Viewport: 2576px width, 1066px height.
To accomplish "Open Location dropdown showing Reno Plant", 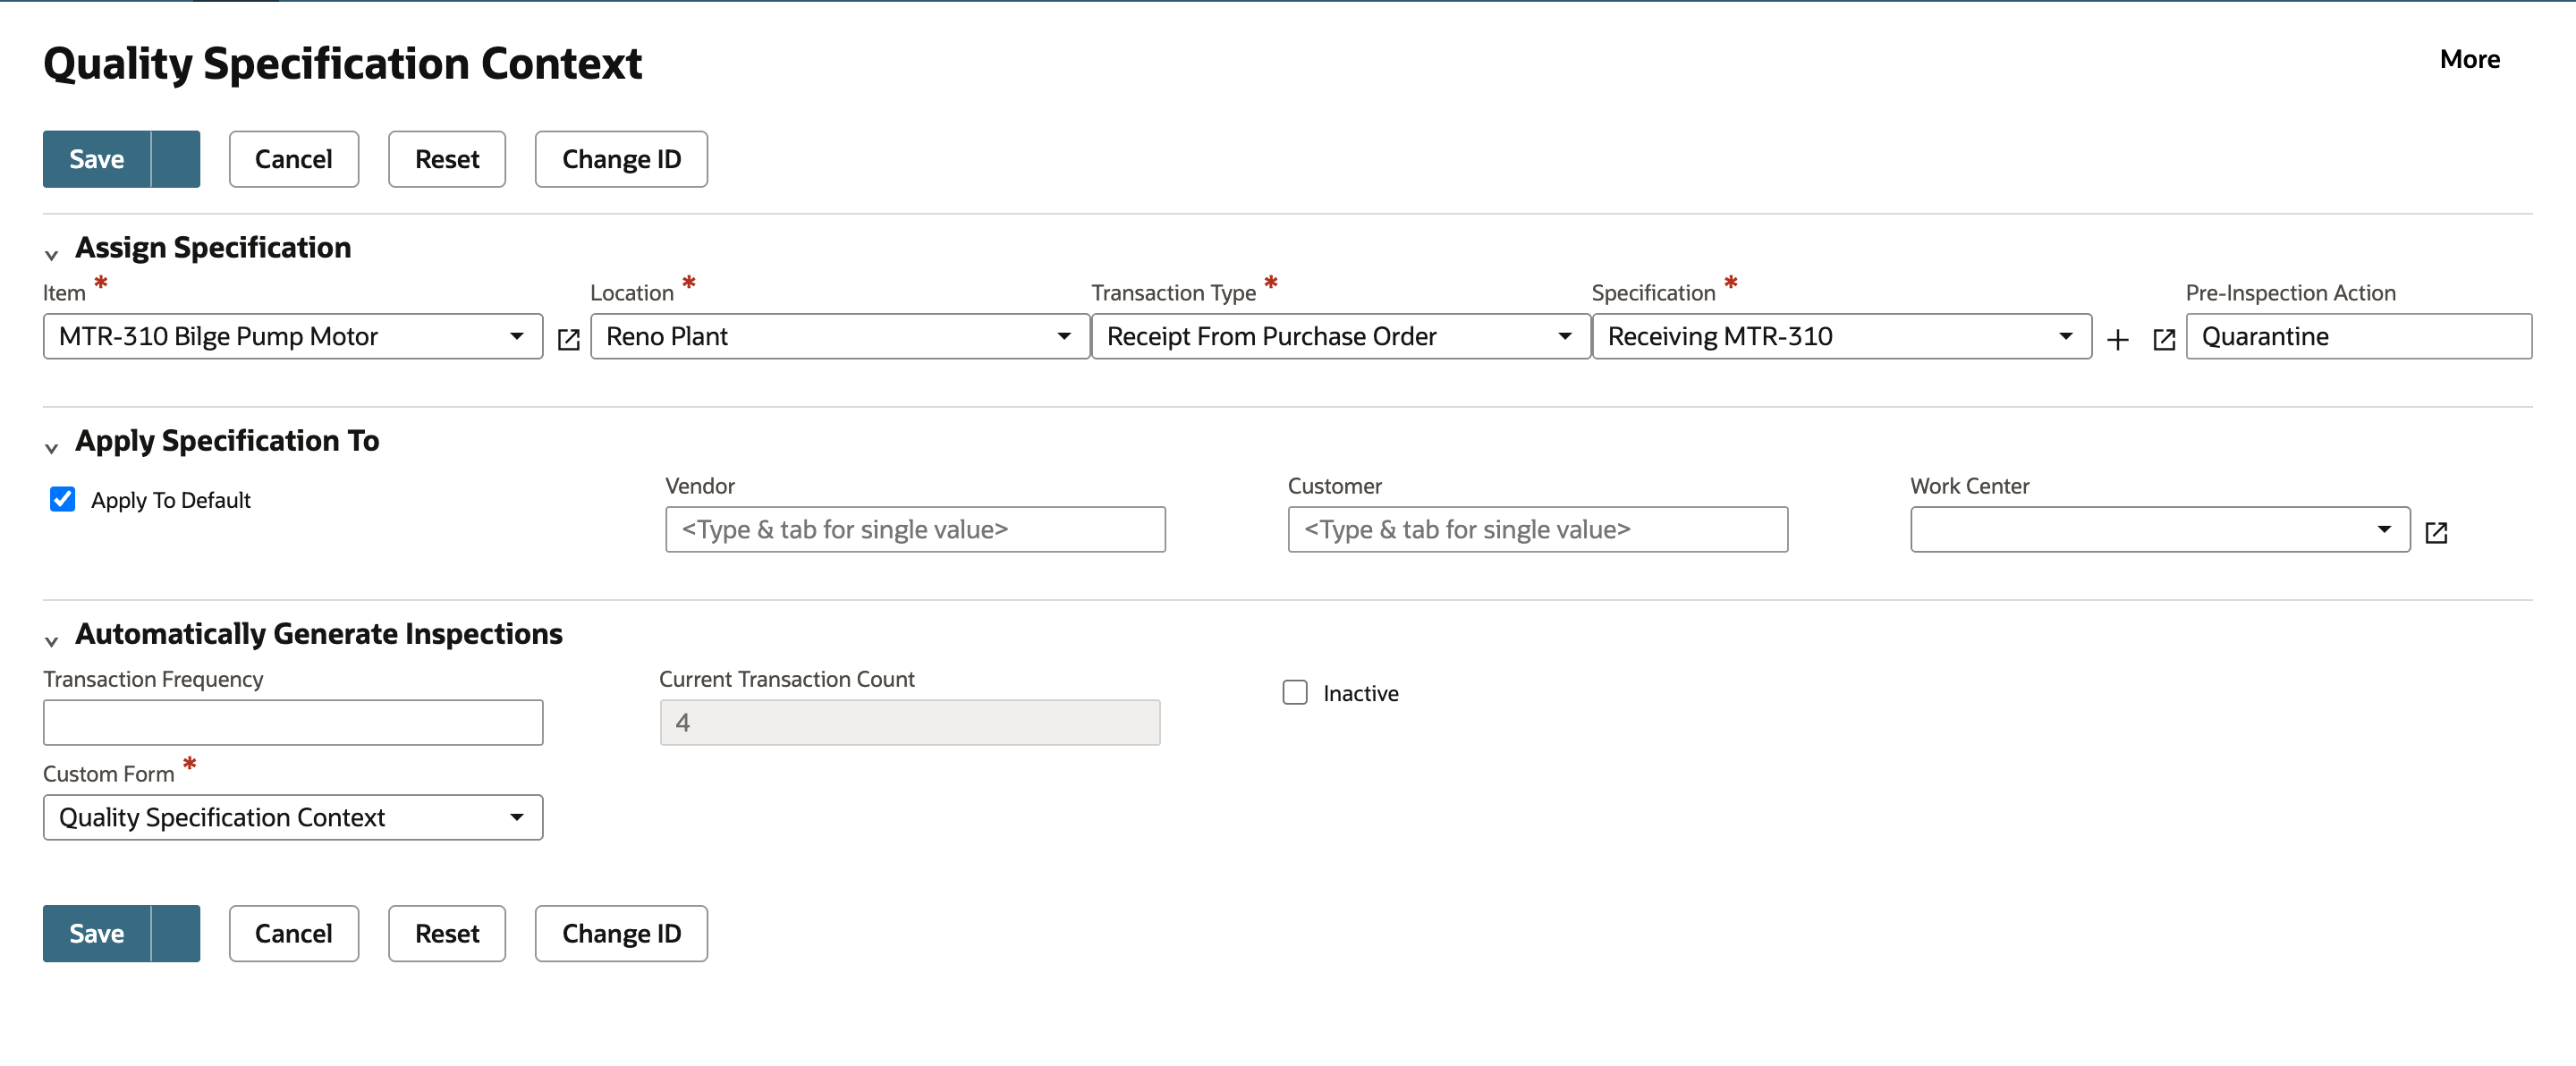I will [840, 336].
